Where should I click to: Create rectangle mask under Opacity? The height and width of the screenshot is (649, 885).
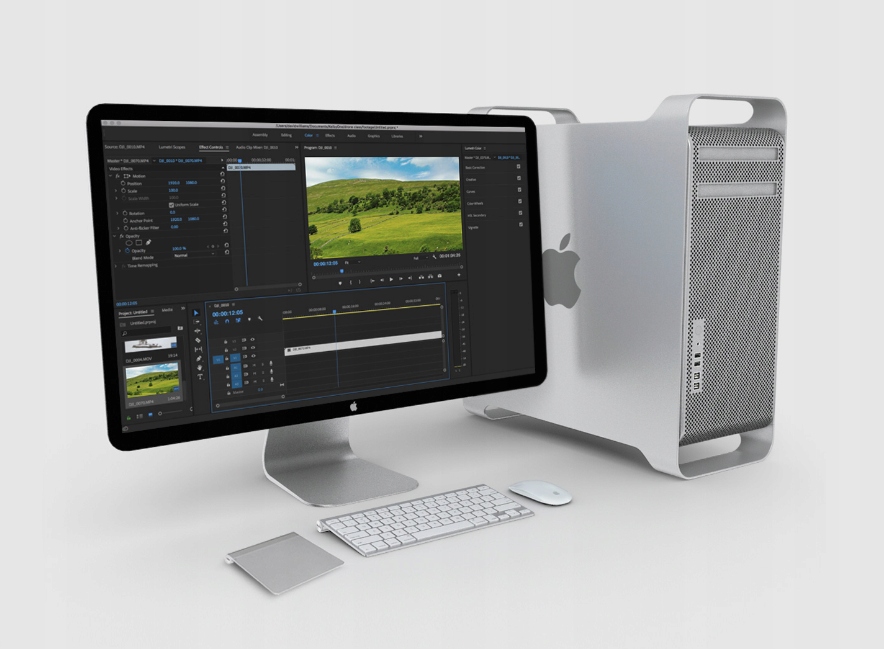pos(139,243)
